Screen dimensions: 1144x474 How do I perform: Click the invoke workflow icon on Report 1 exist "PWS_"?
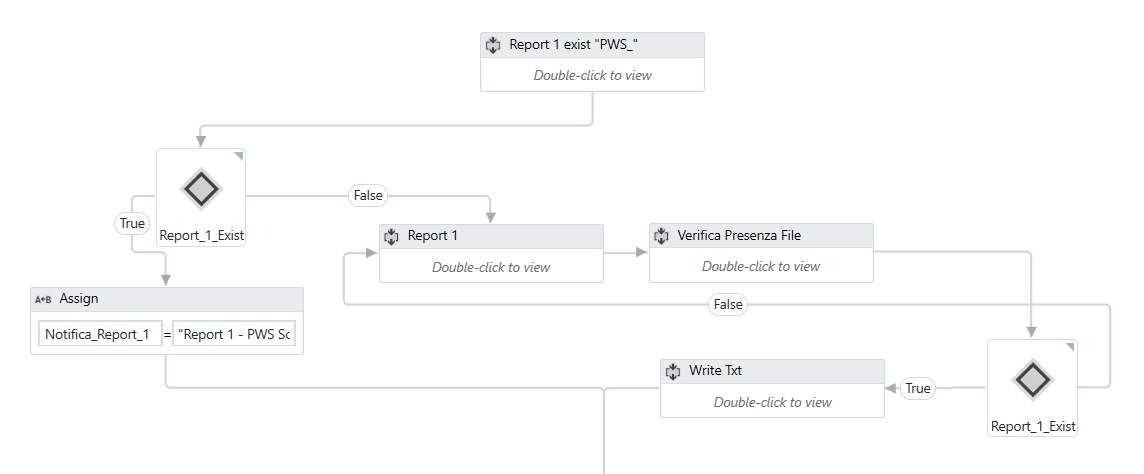click(493, 45)
